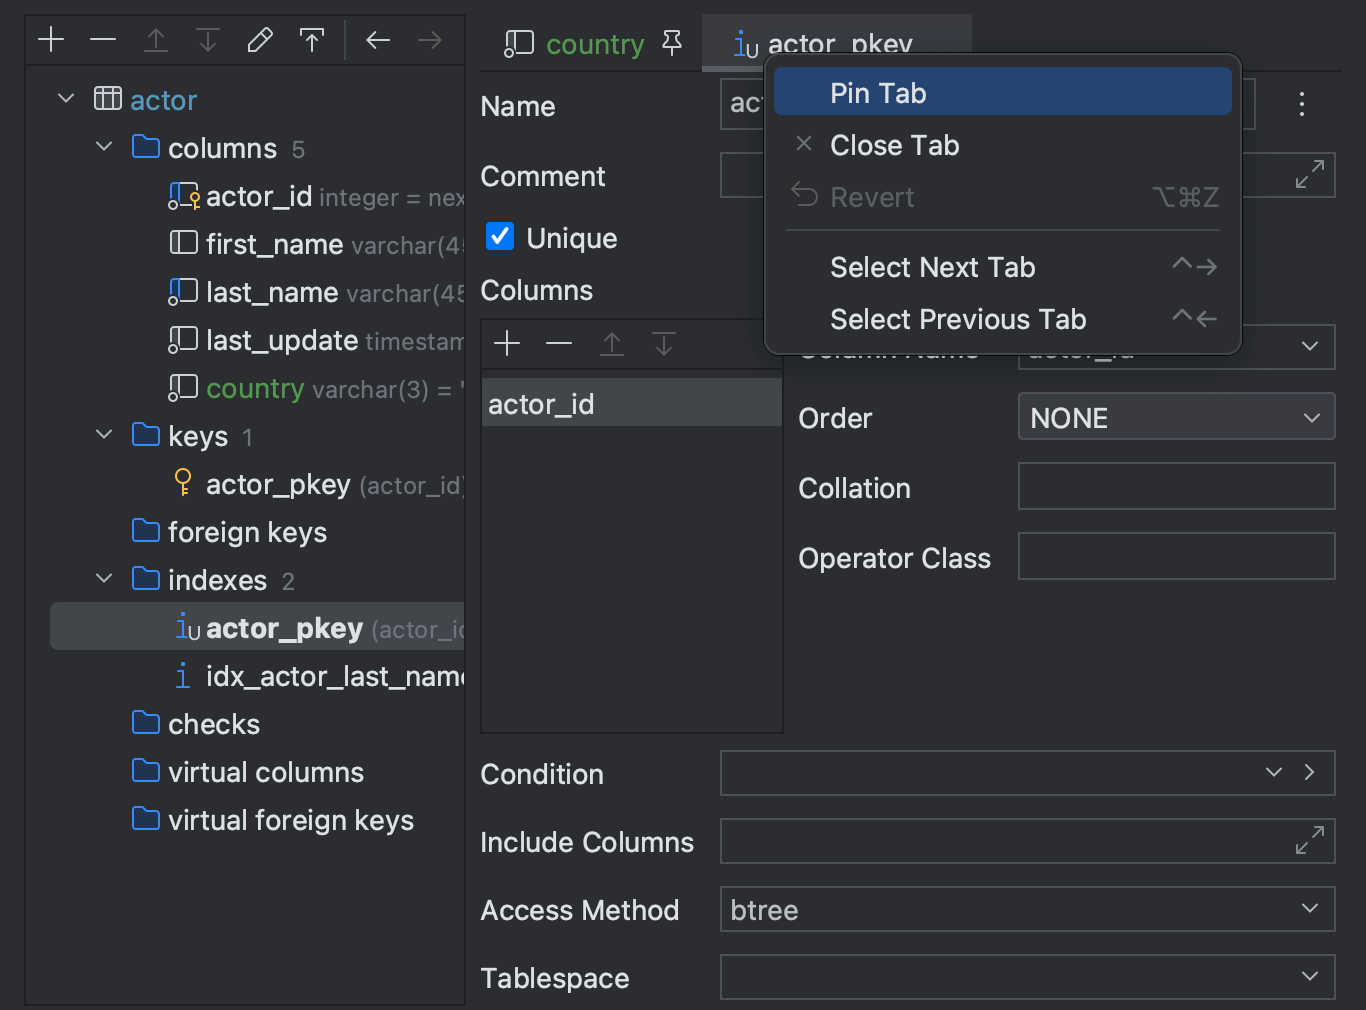Open the Comment editor with the expand icon

point(1309,175)
